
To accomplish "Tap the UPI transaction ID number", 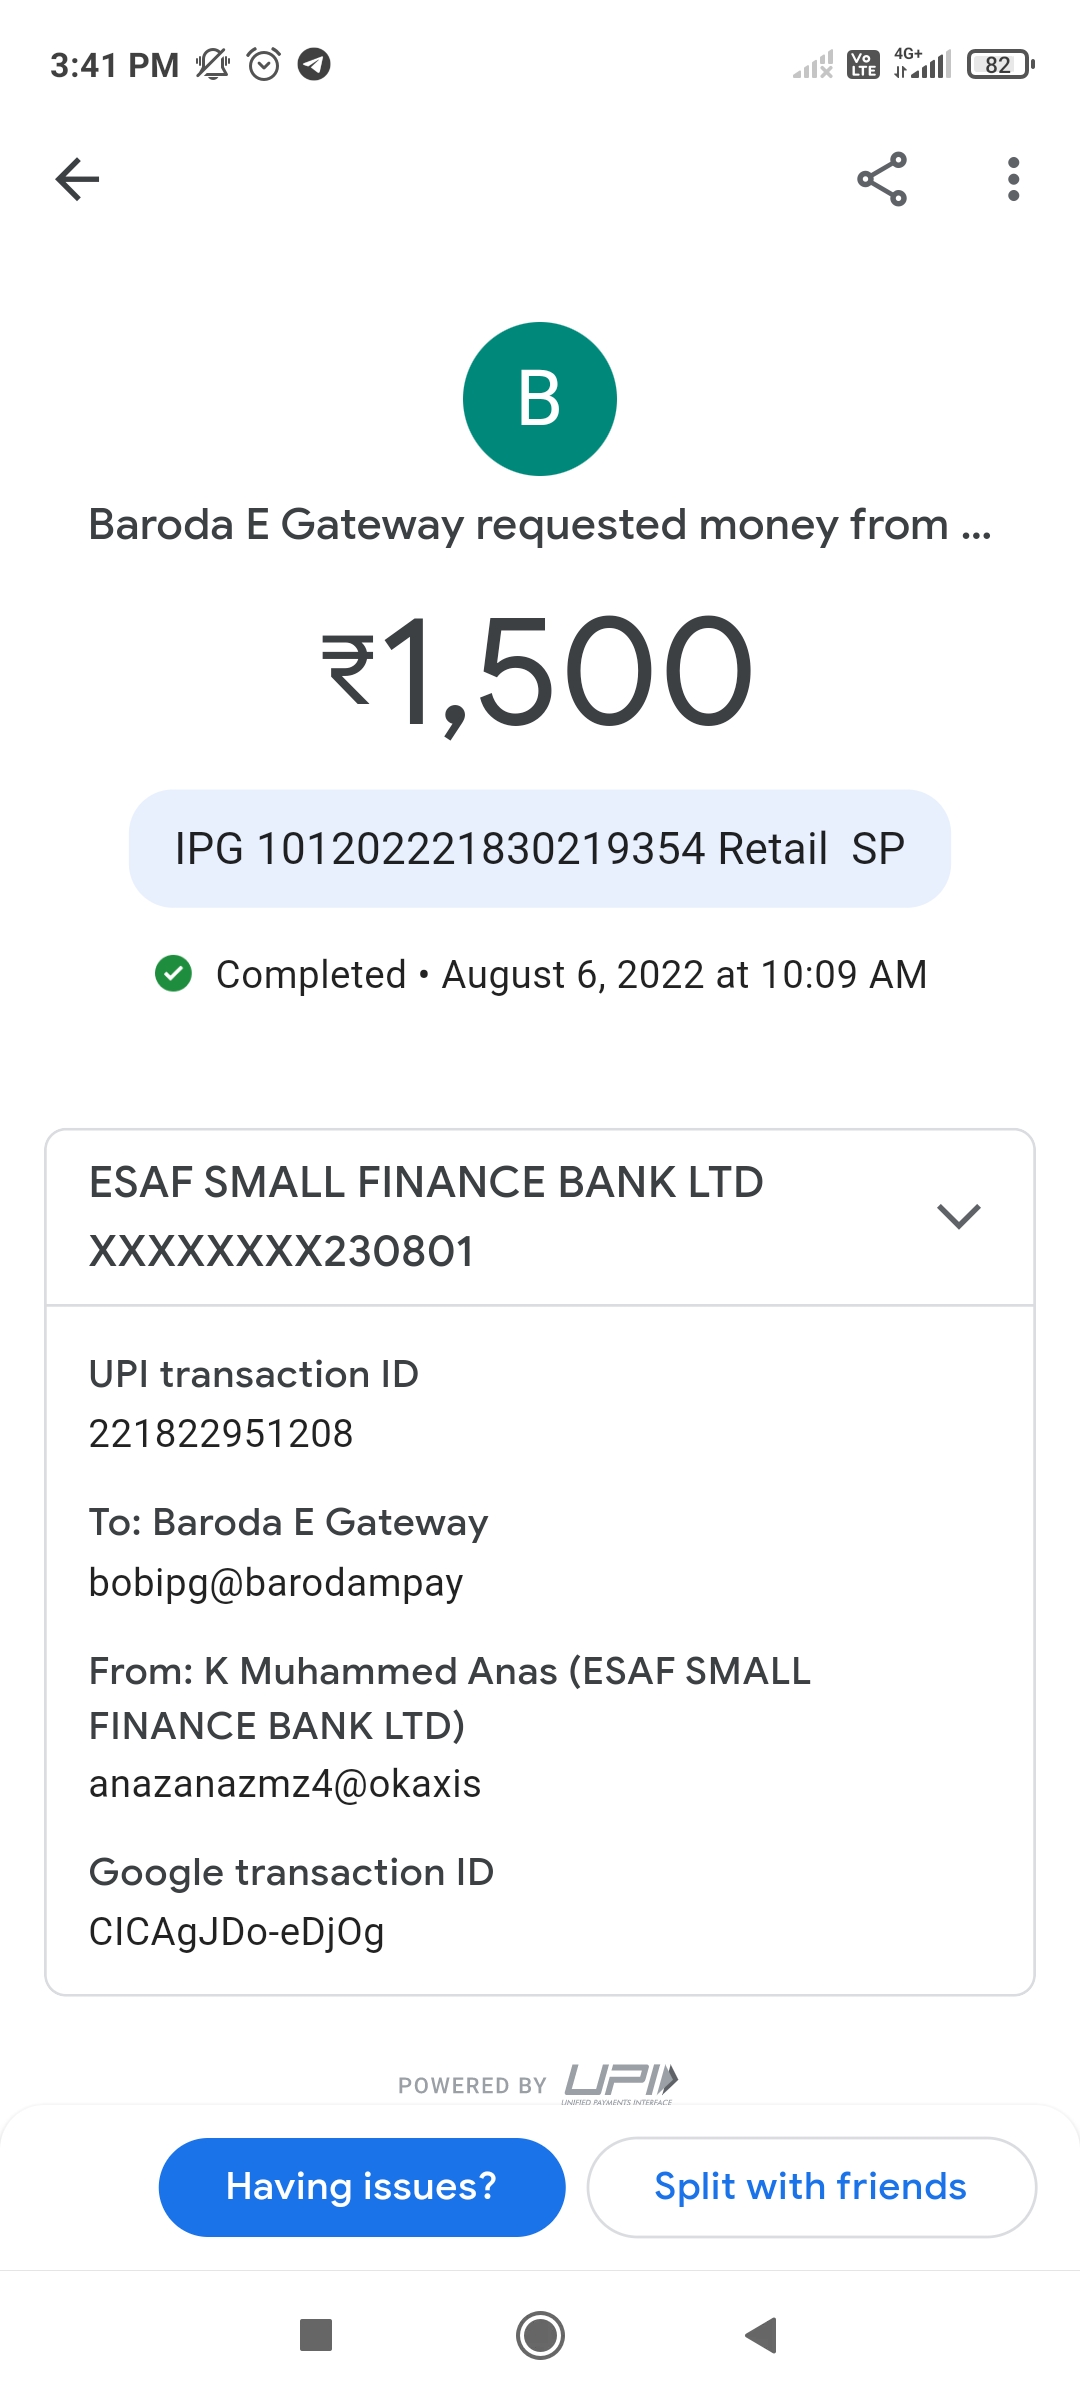I will 221,1434.
